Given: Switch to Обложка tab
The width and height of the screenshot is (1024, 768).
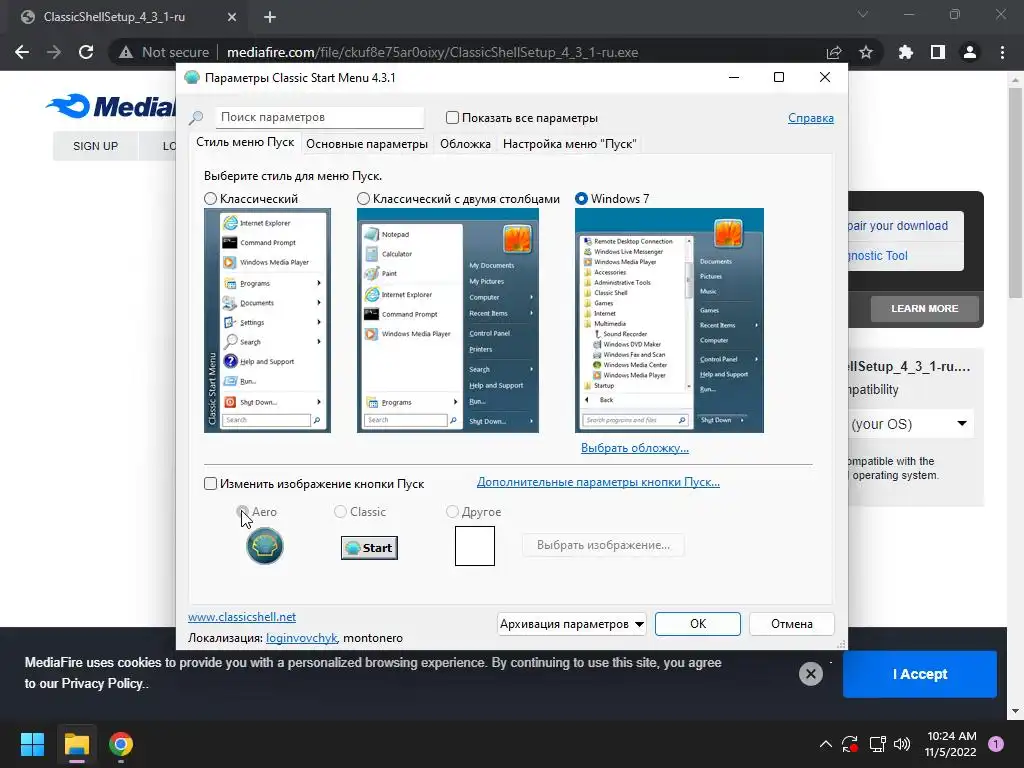Looking at the screenshot, I should tap(465, 144).
